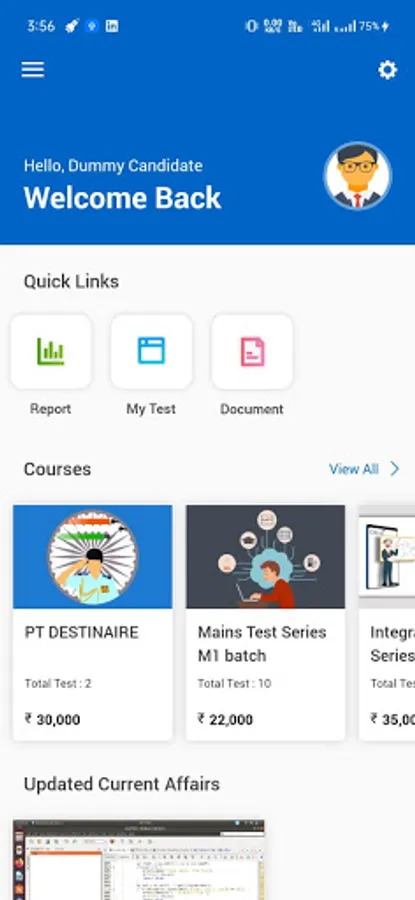Click the View All courses link
415x900 pixels.
354,469
